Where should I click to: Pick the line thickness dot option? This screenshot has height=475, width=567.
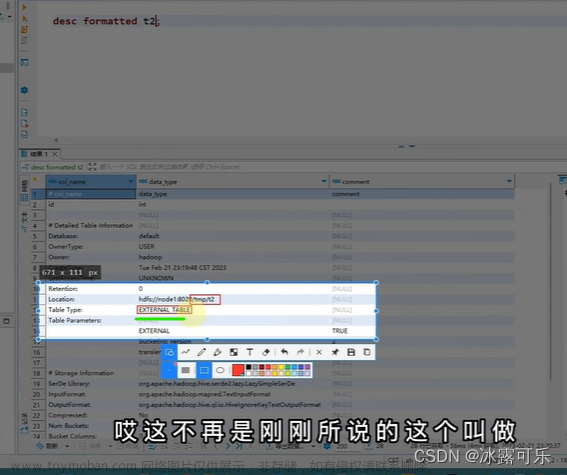(169, 370)
